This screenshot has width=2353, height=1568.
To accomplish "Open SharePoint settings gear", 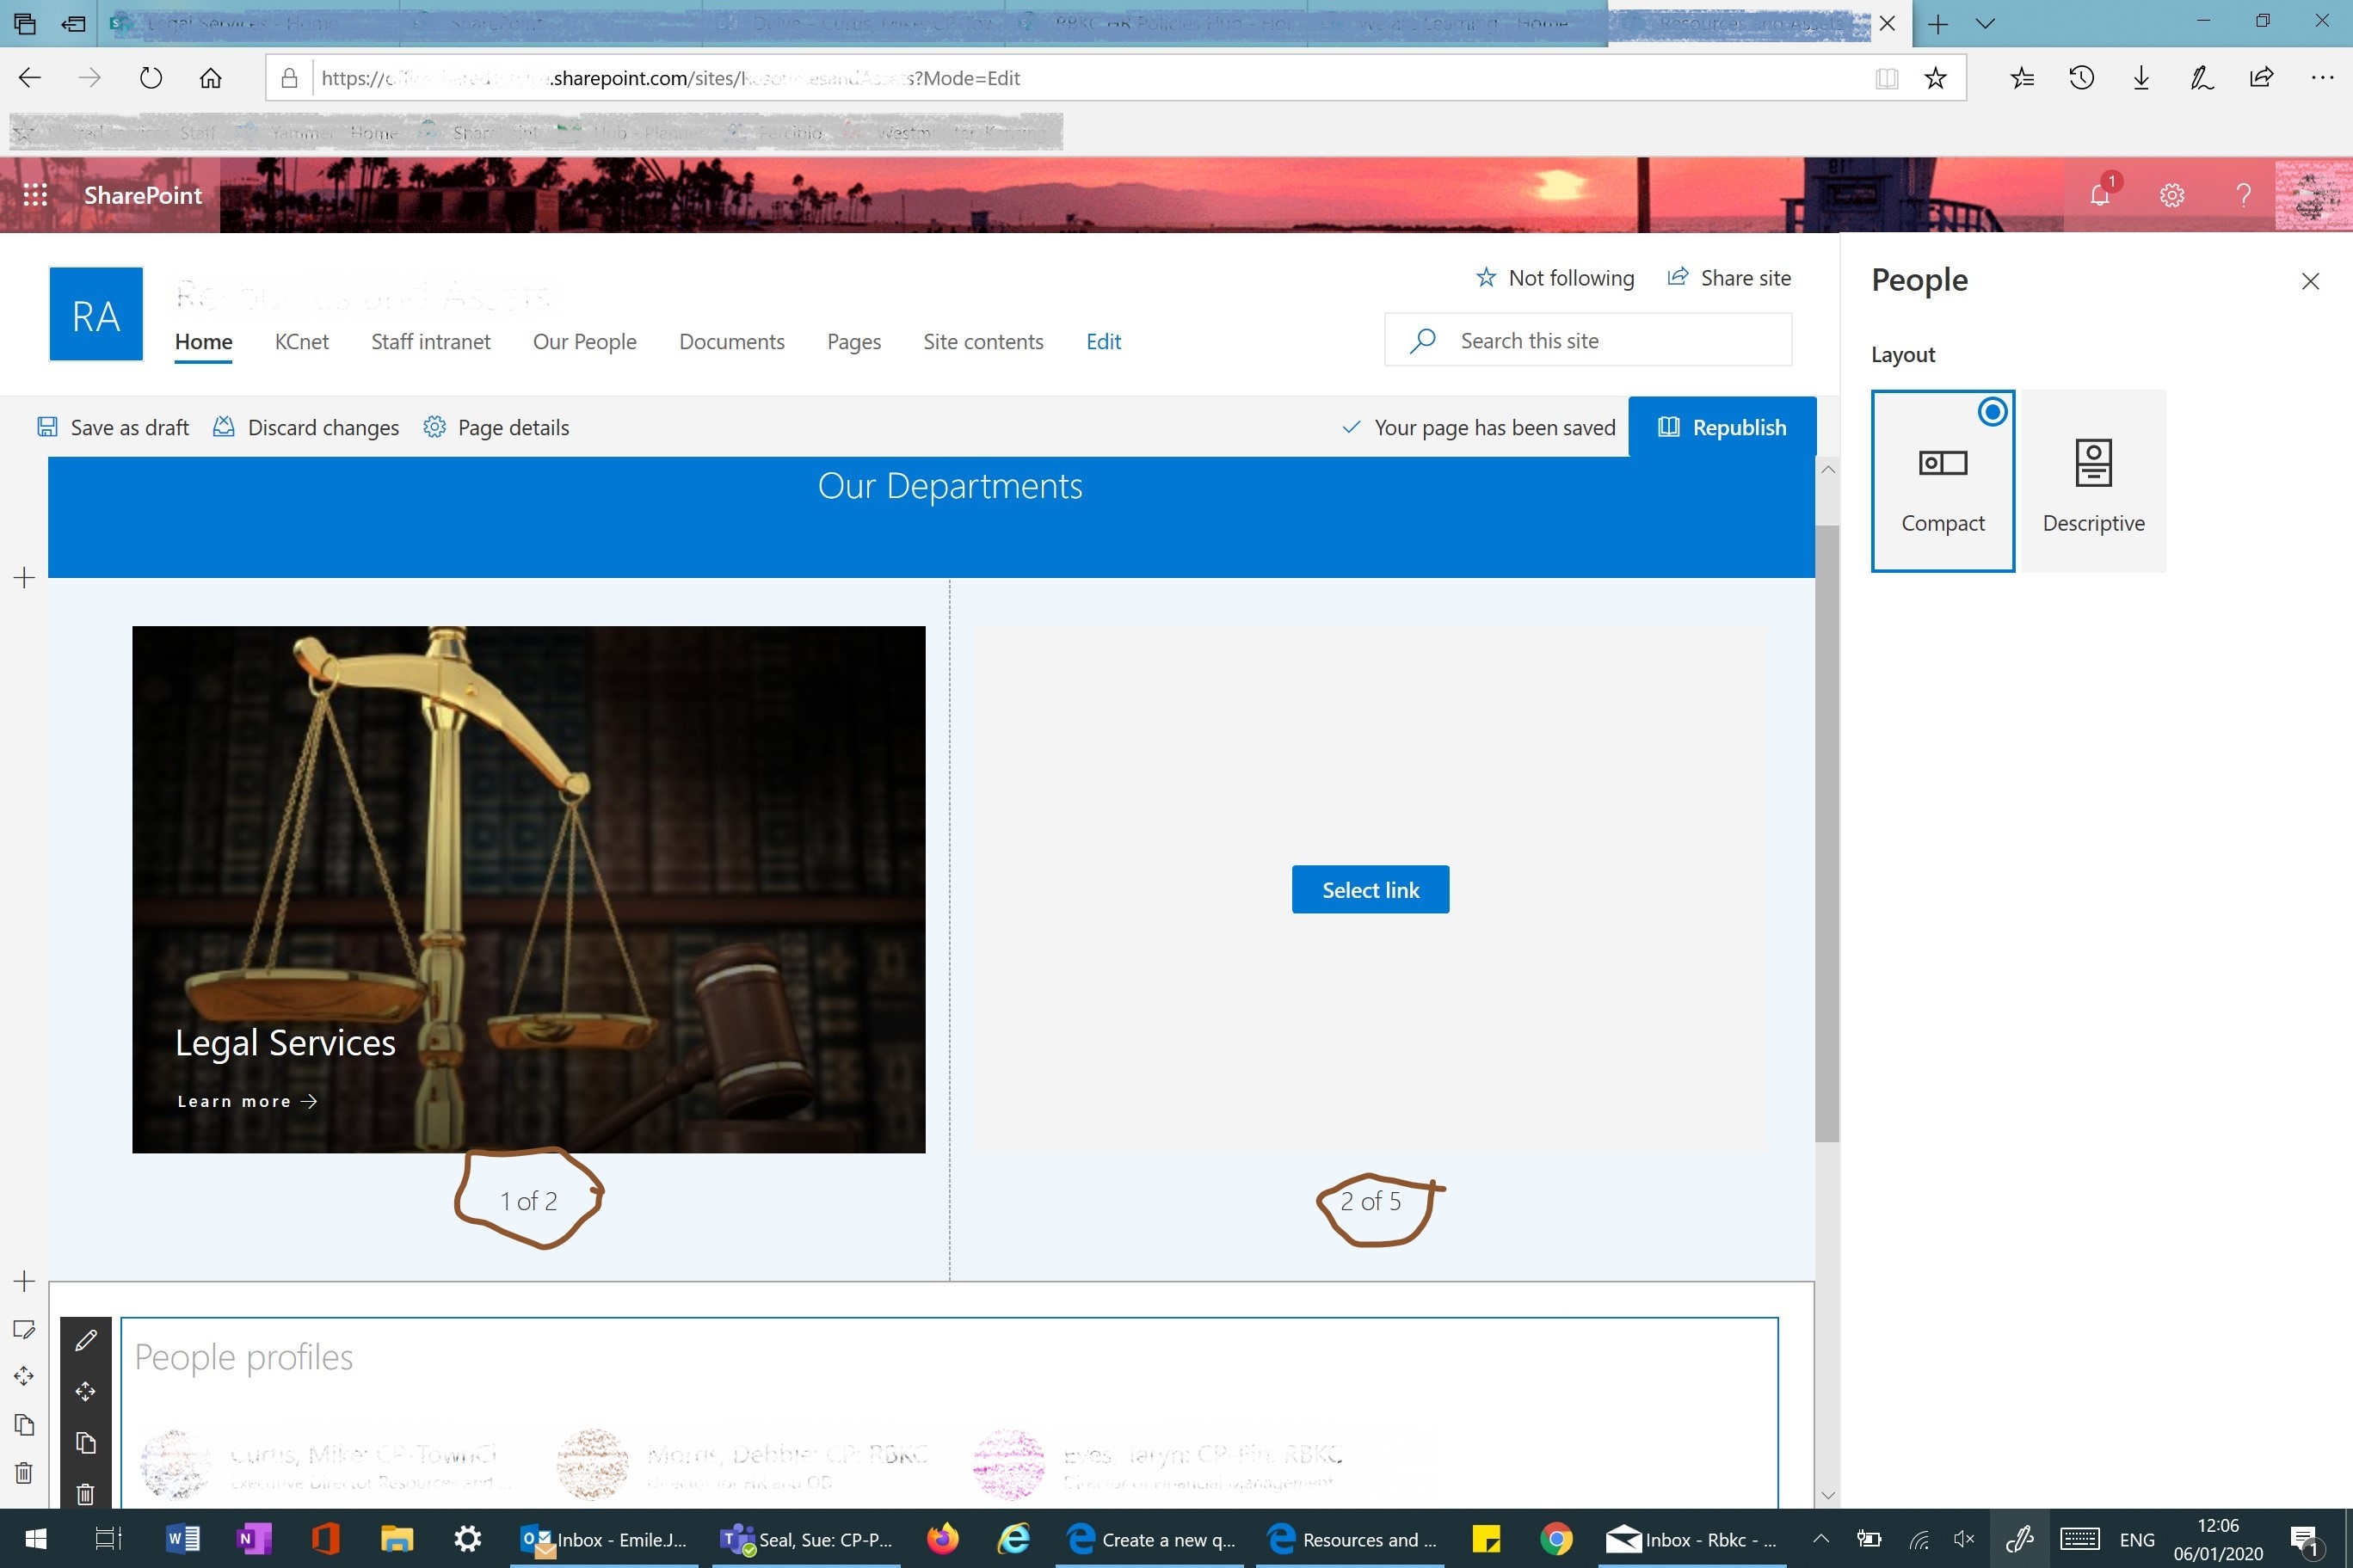I will coord(2171,195).
